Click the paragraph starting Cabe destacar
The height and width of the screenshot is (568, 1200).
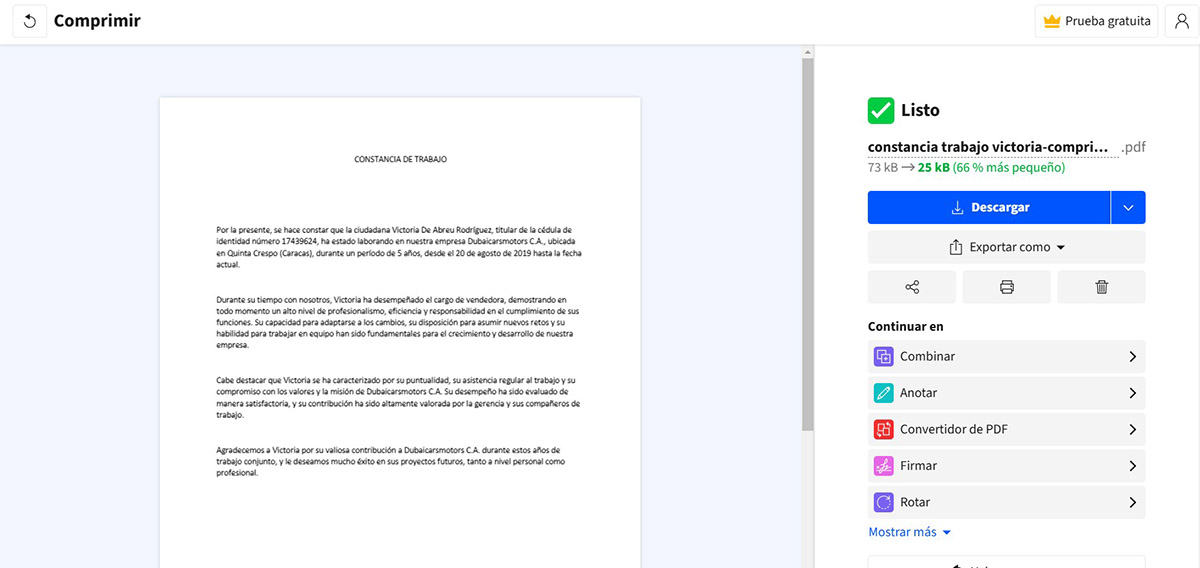point(398,397)
